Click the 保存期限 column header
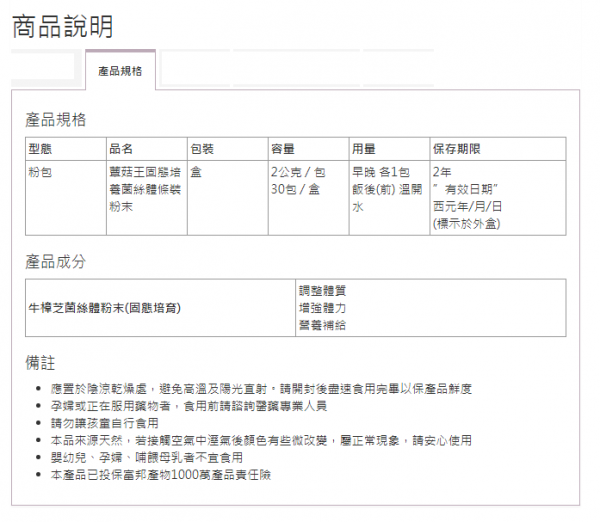 (456, 149)
